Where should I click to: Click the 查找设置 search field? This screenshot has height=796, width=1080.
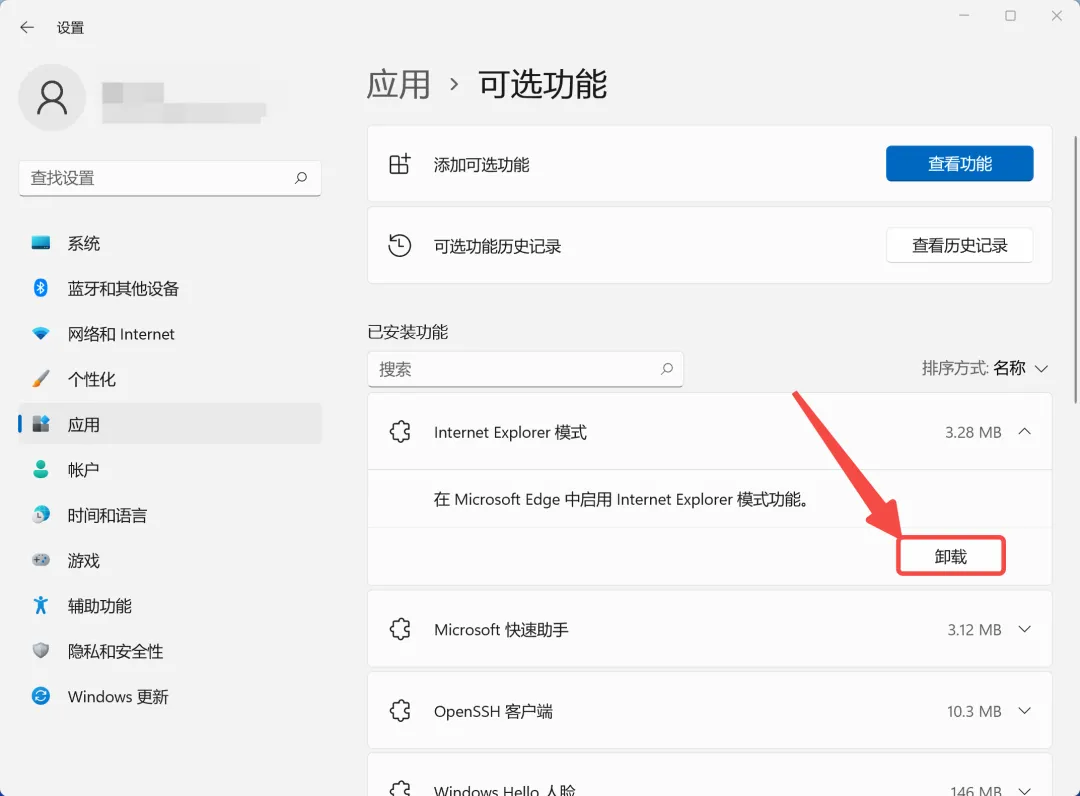(170, 178)
